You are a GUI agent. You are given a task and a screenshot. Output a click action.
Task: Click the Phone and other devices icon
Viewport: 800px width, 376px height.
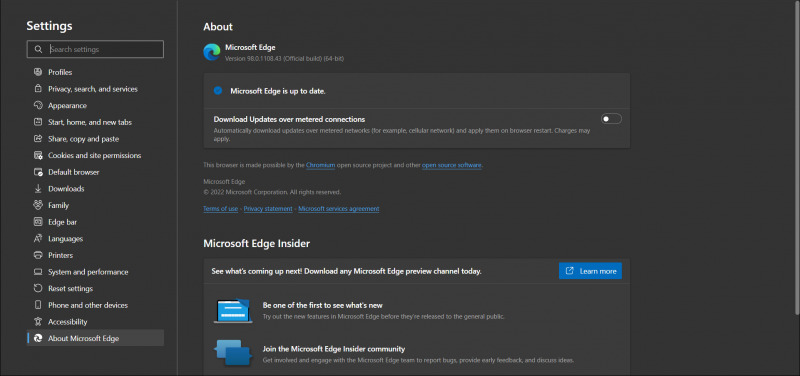tap(38, 305)
